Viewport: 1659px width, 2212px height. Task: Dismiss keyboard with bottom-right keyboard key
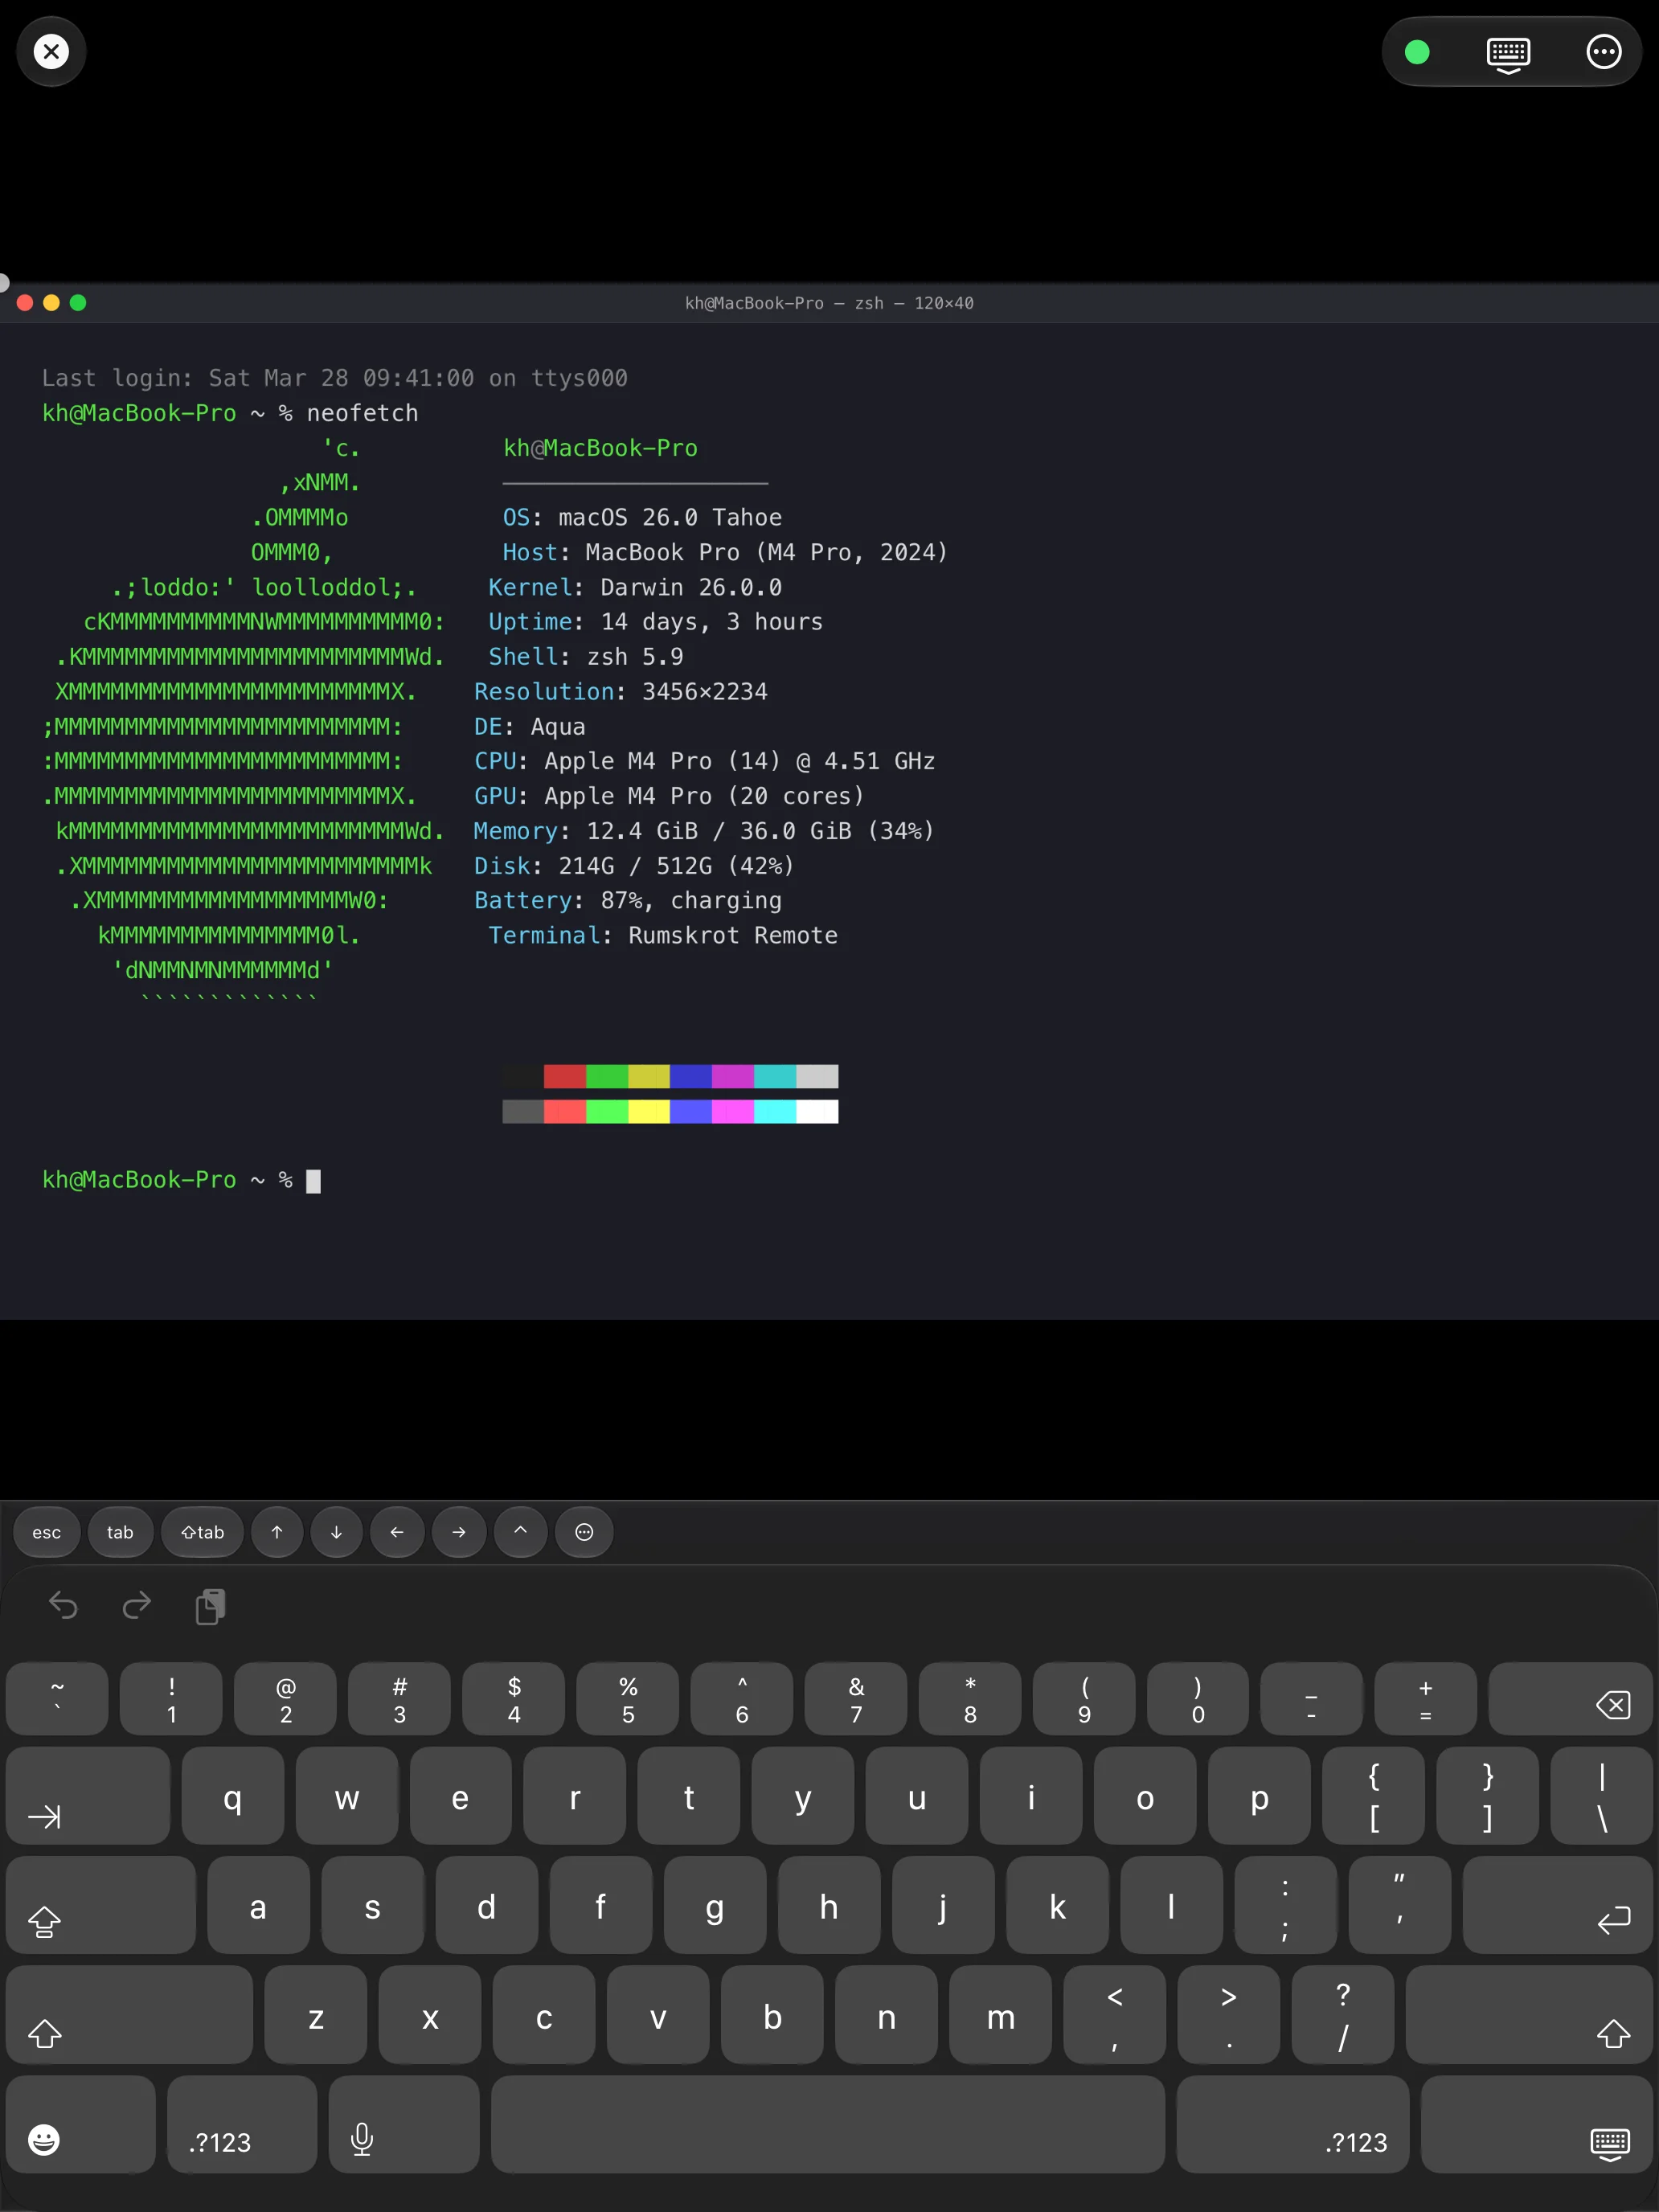tap(1536, 2124)
